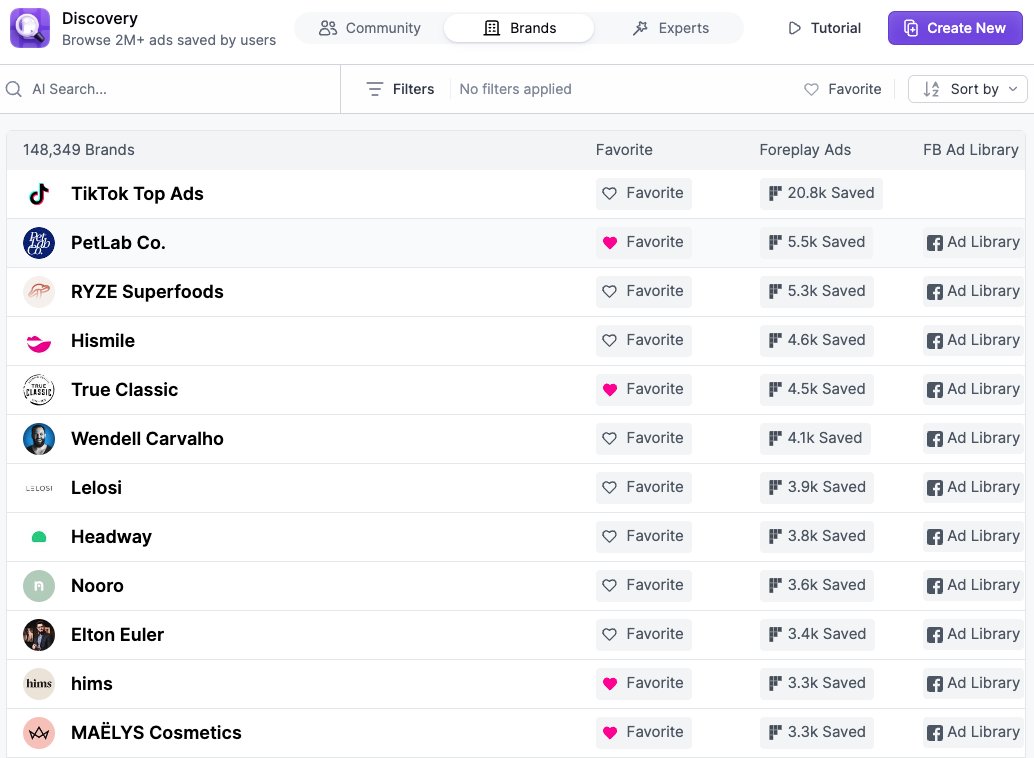Favorite the Elton Euler brand
1034x758 pixels.
pos(644,634)
